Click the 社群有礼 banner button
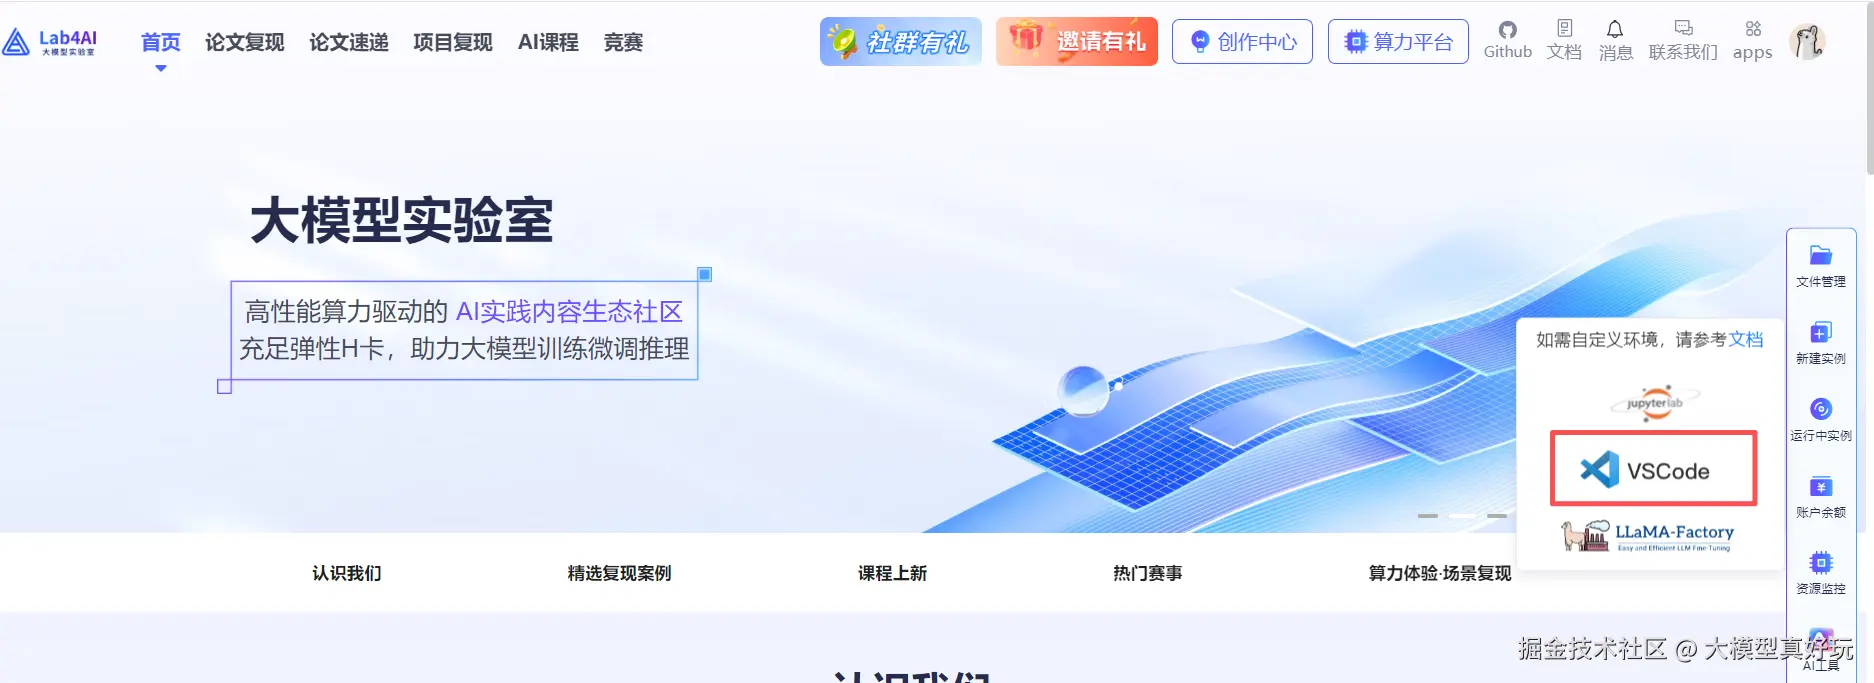 (x=901, y=41)
